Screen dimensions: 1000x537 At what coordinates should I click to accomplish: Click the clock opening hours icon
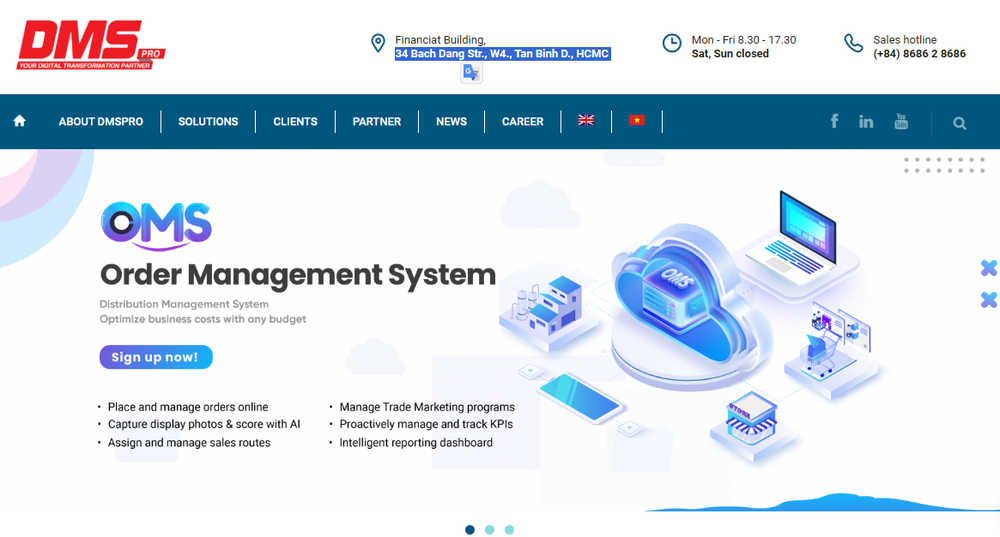pyautogui.click(x=672, y=43)
